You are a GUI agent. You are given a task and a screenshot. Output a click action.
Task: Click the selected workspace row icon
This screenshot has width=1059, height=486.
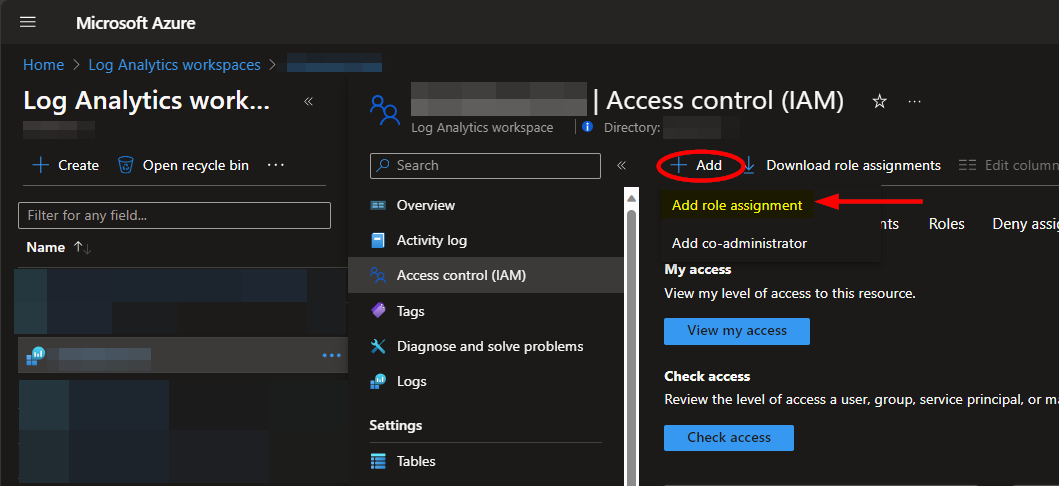click(x=35, y=356)
